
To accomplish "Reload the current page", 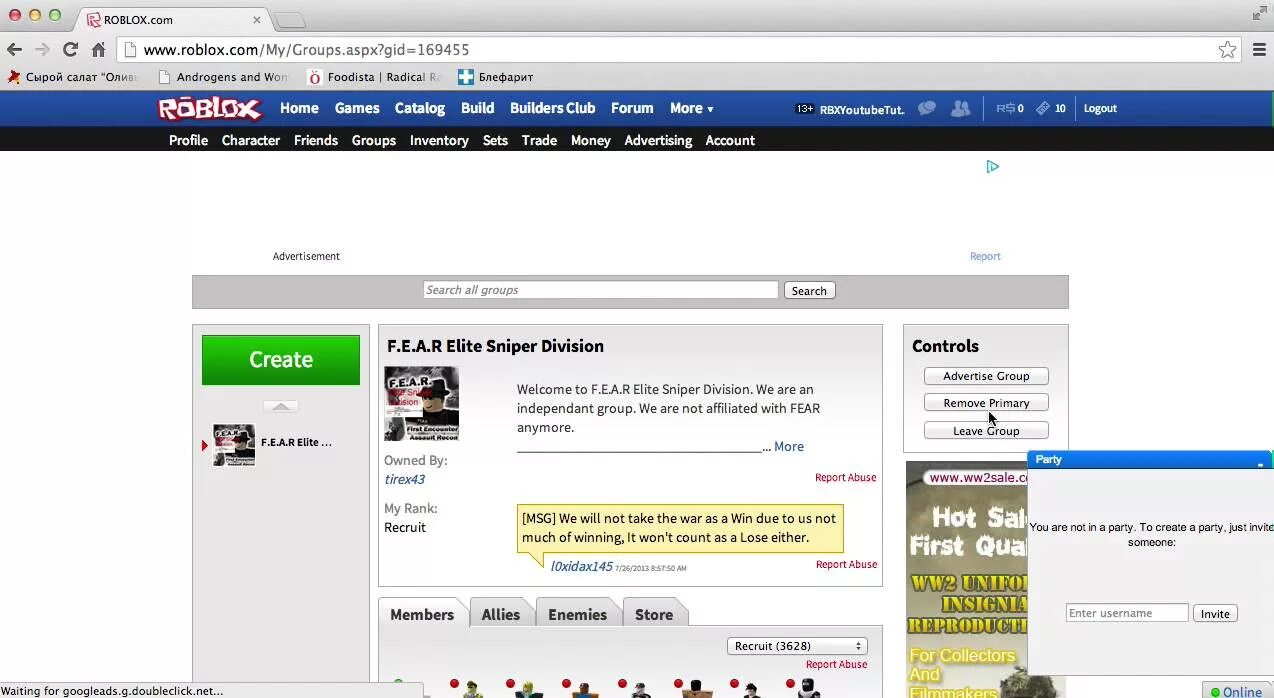I will [x=70, y=49].
